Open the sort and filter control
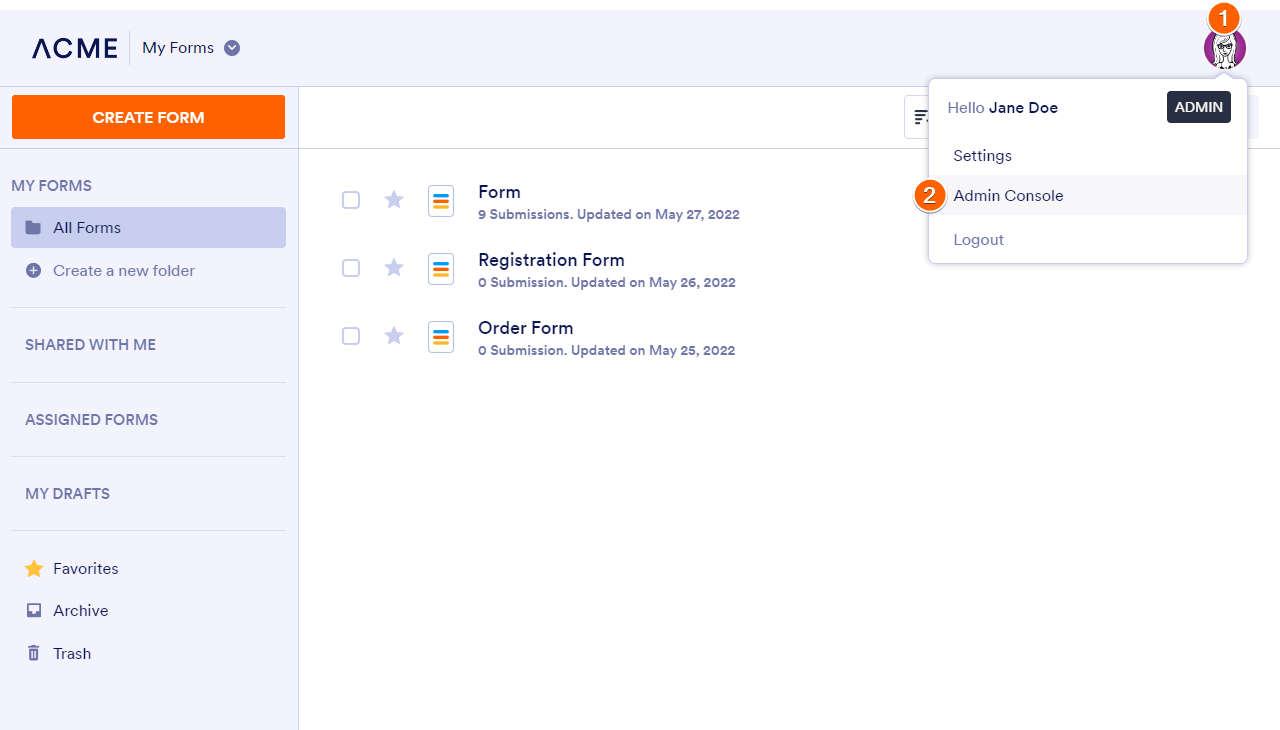Screen dimensions: 1280x730 (918, 118)
